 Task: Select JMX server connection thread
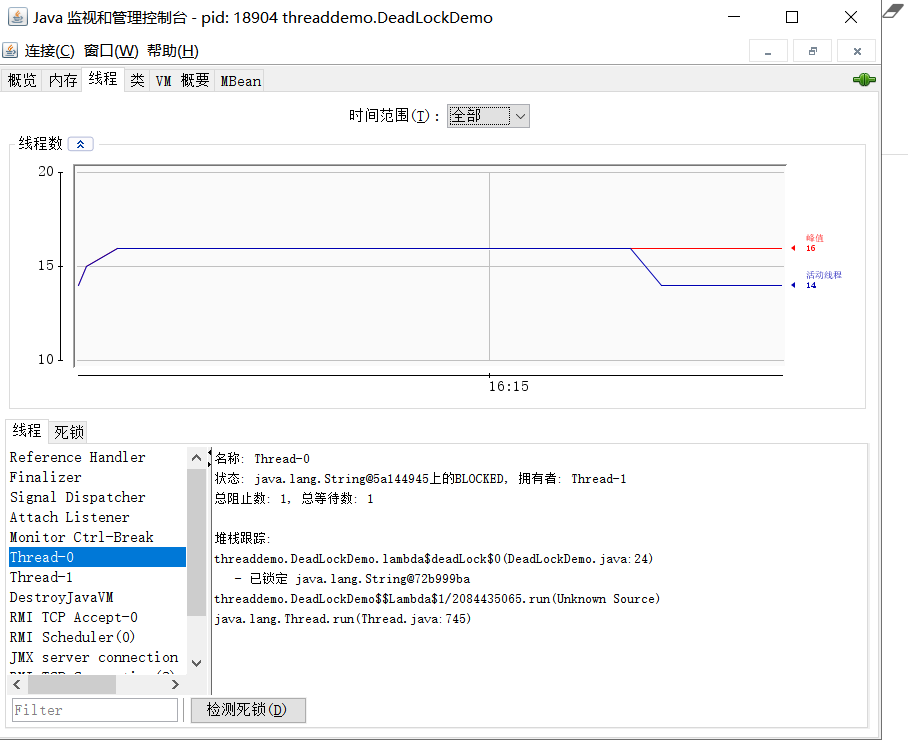[97, 657]
